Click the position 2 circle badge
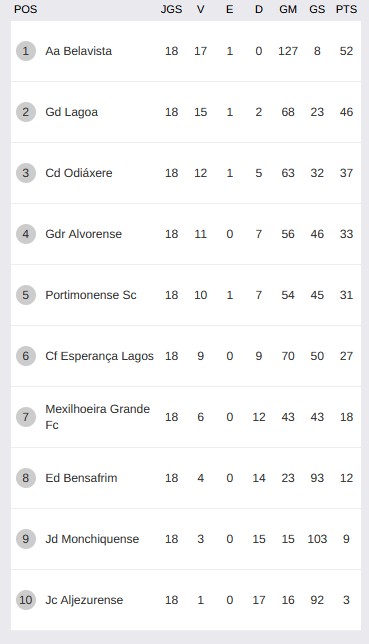 point(26,112)
